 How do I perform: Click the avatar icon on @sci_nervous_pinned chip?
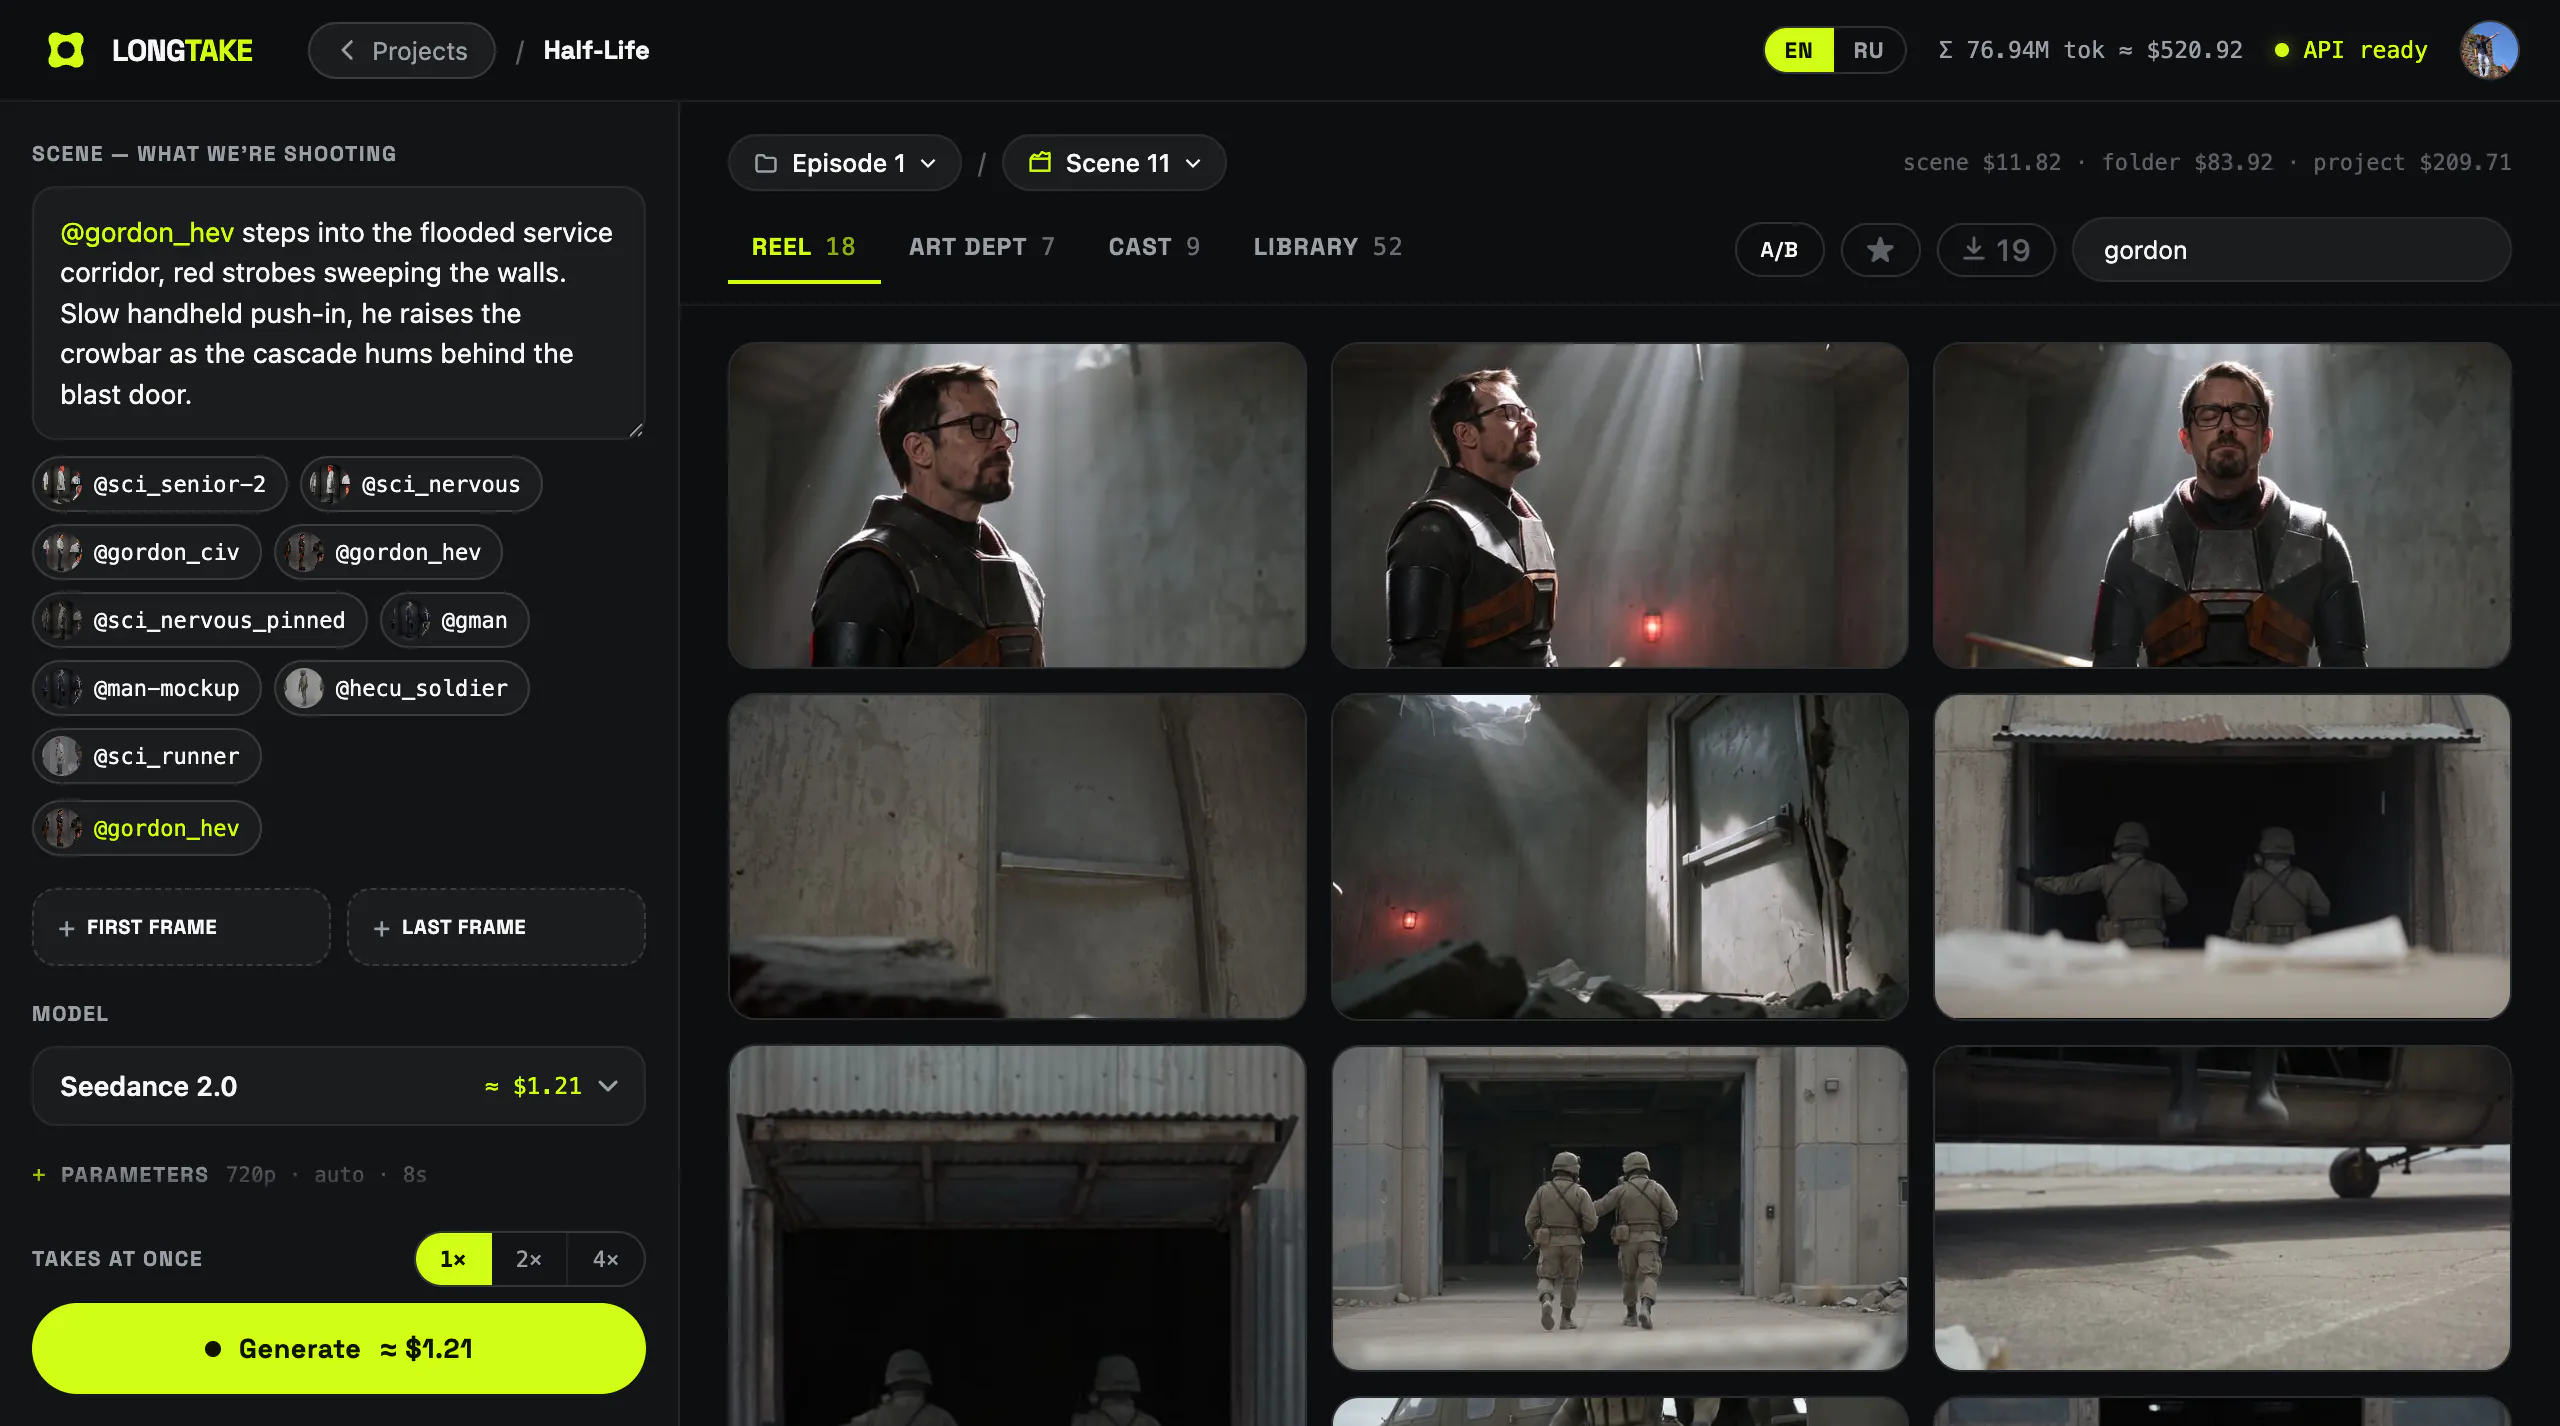62,620
